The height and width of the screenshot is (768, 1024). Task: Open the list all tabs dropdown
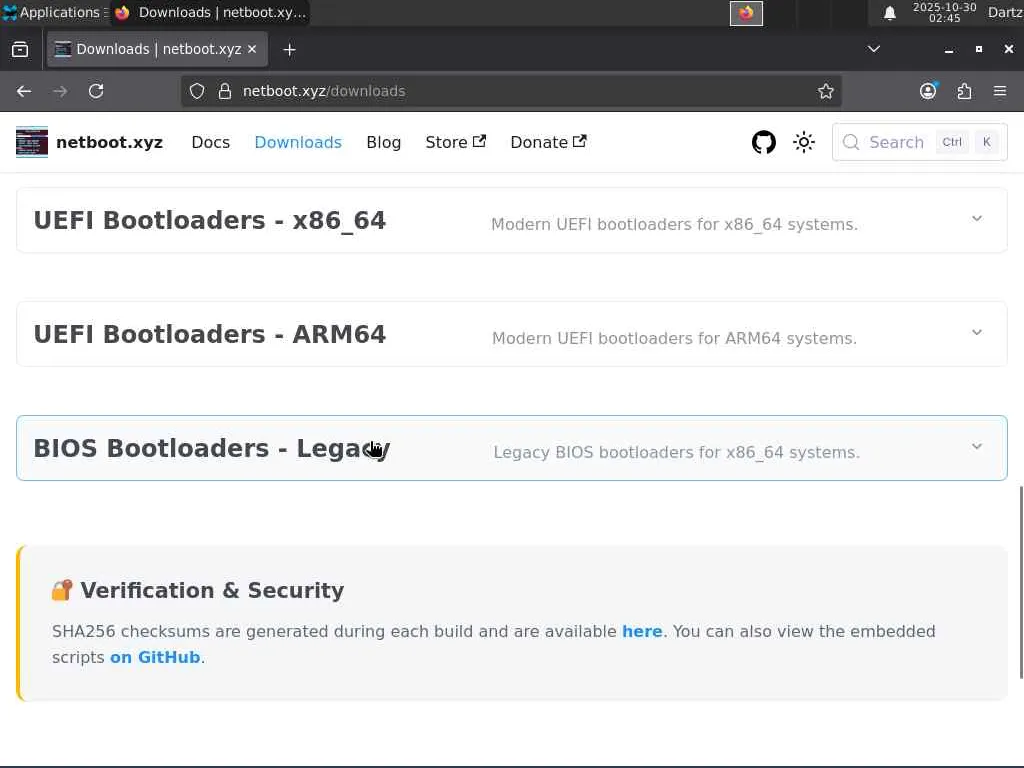(874, 49)
